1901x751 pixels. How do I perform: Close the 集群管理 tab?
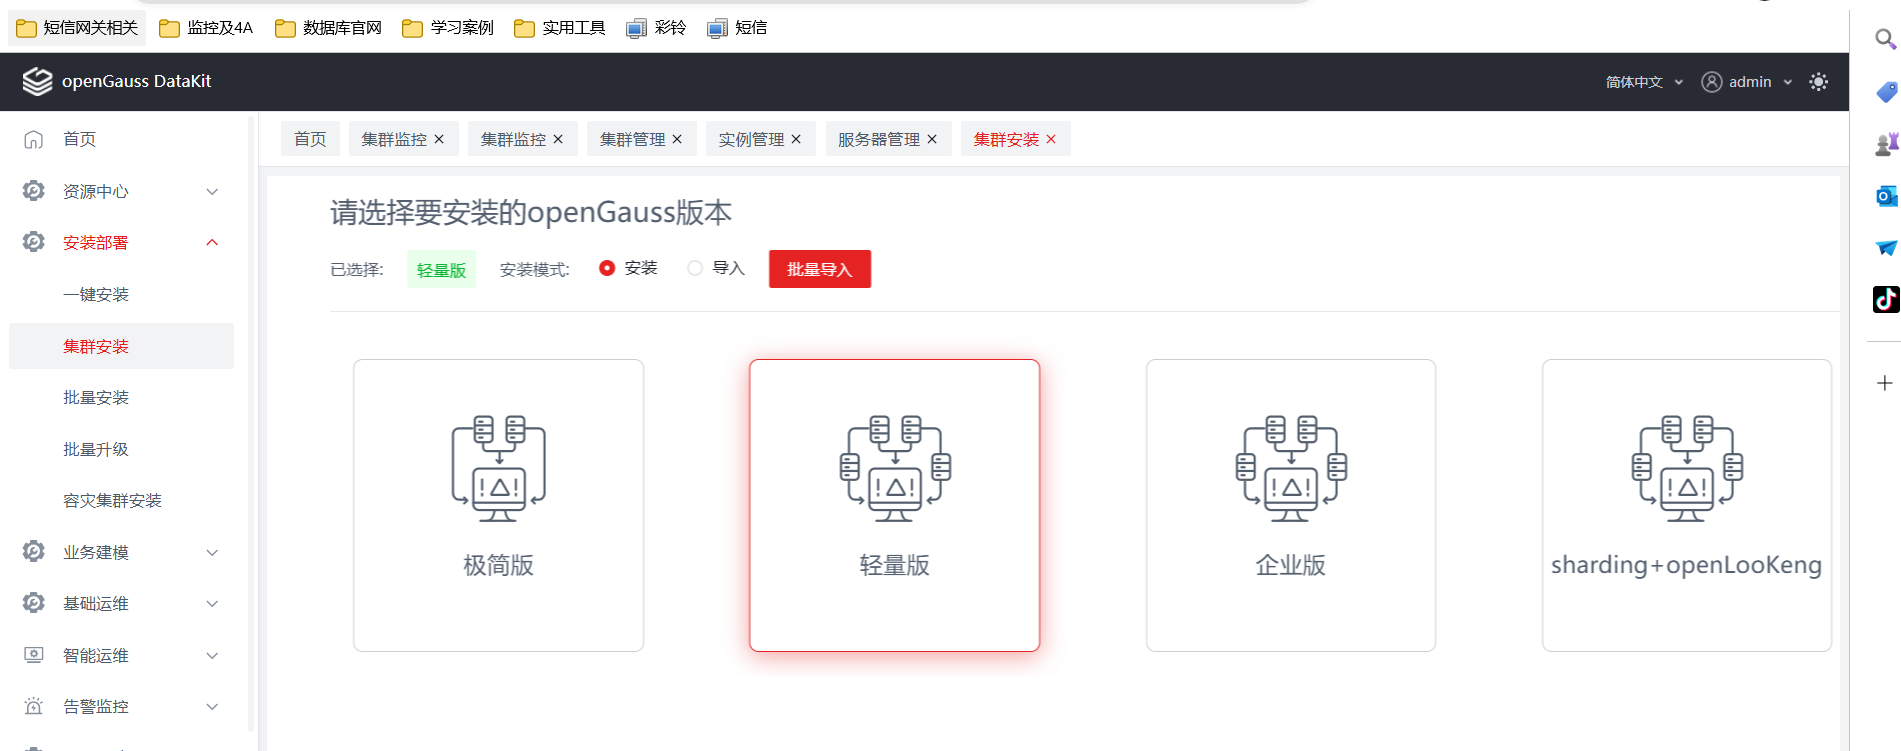point(677,139)
